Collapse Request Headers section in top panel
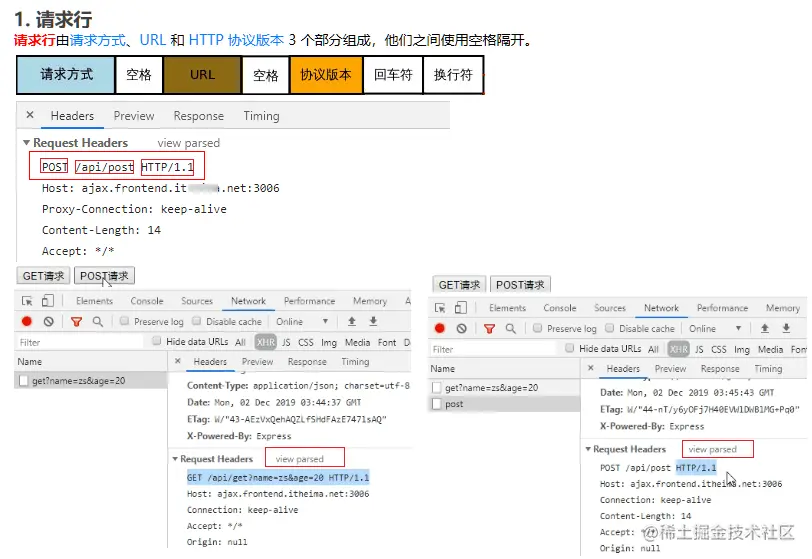812x559 pixels. point(26,142)
